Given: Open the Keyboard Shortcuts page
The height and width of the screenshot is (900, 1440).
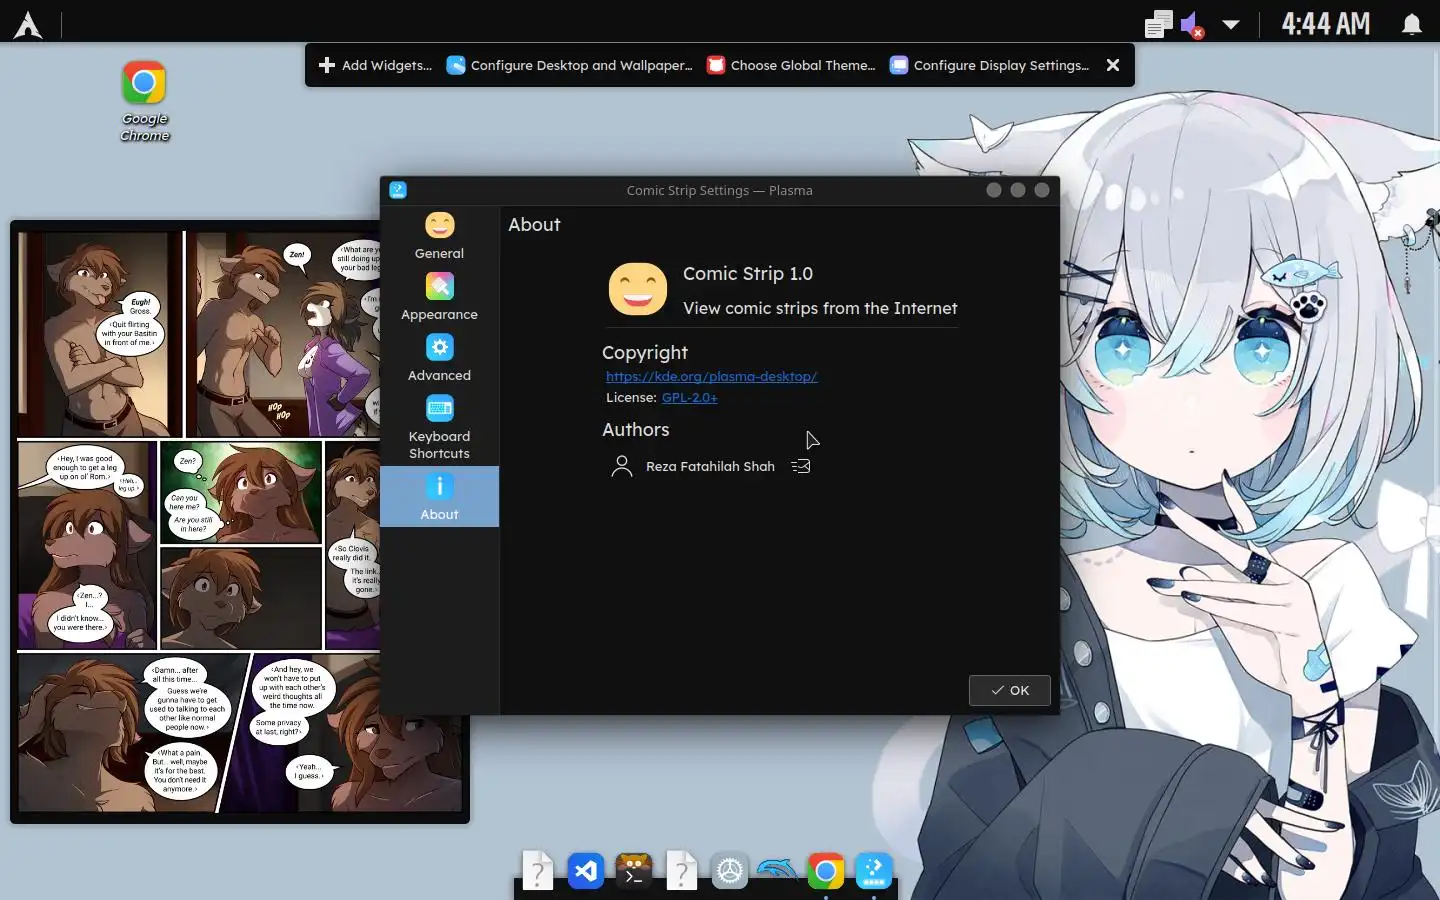Looking at the screenshot, I should tap(439, 427).
